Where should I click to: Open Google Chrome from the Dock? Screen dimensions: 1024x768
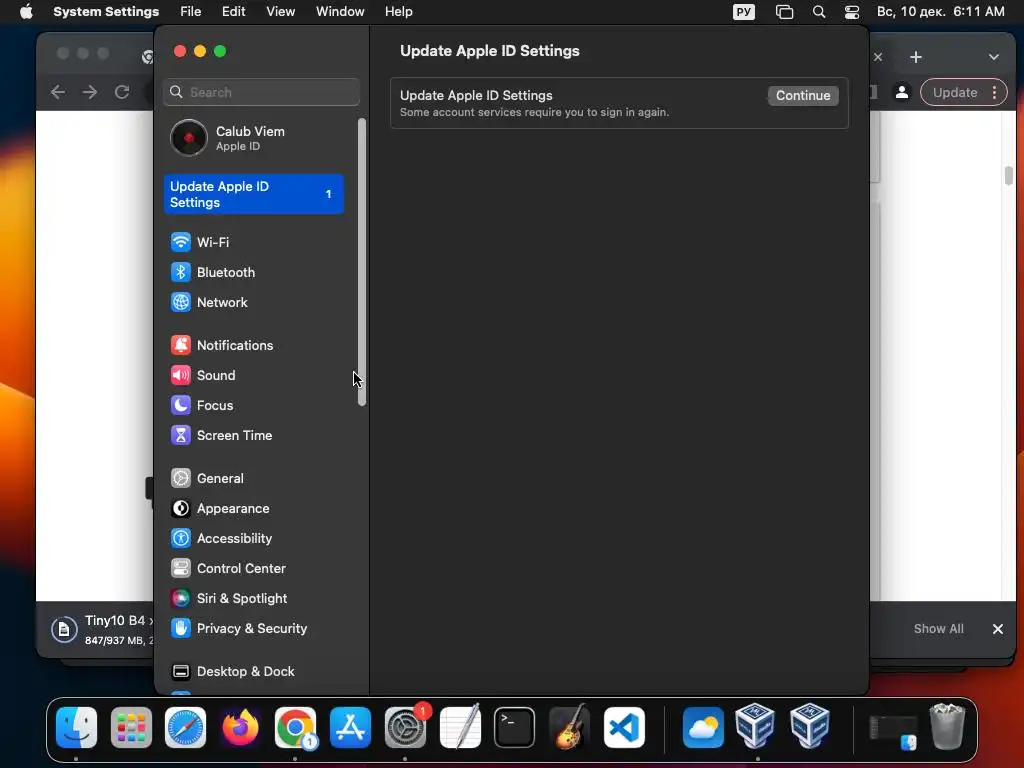click(x=295, y=728)
